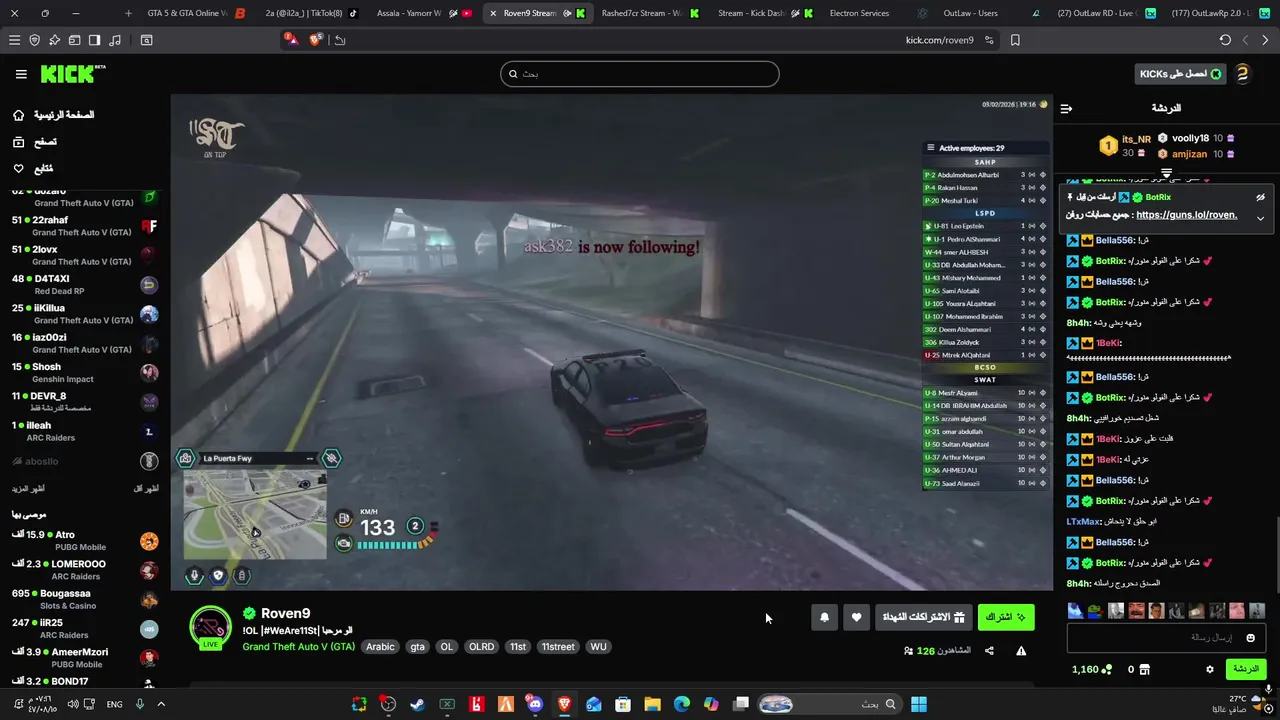Open File Explorer from the taskbar
This screenshot has width=1280, height=720.
652,704
